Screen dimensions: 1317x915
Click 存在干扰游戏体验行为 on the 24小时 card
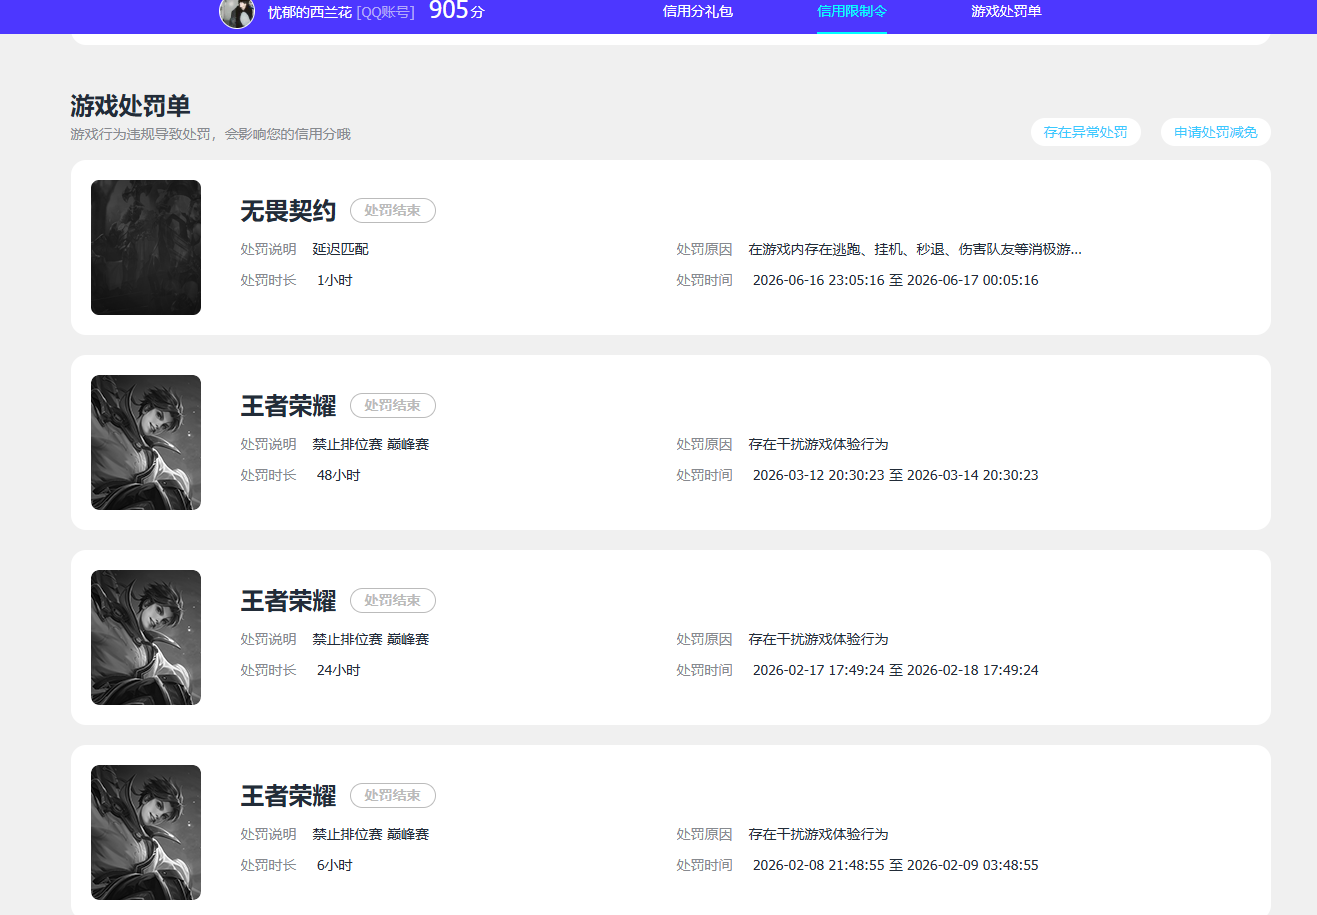(x=818, y=639)
